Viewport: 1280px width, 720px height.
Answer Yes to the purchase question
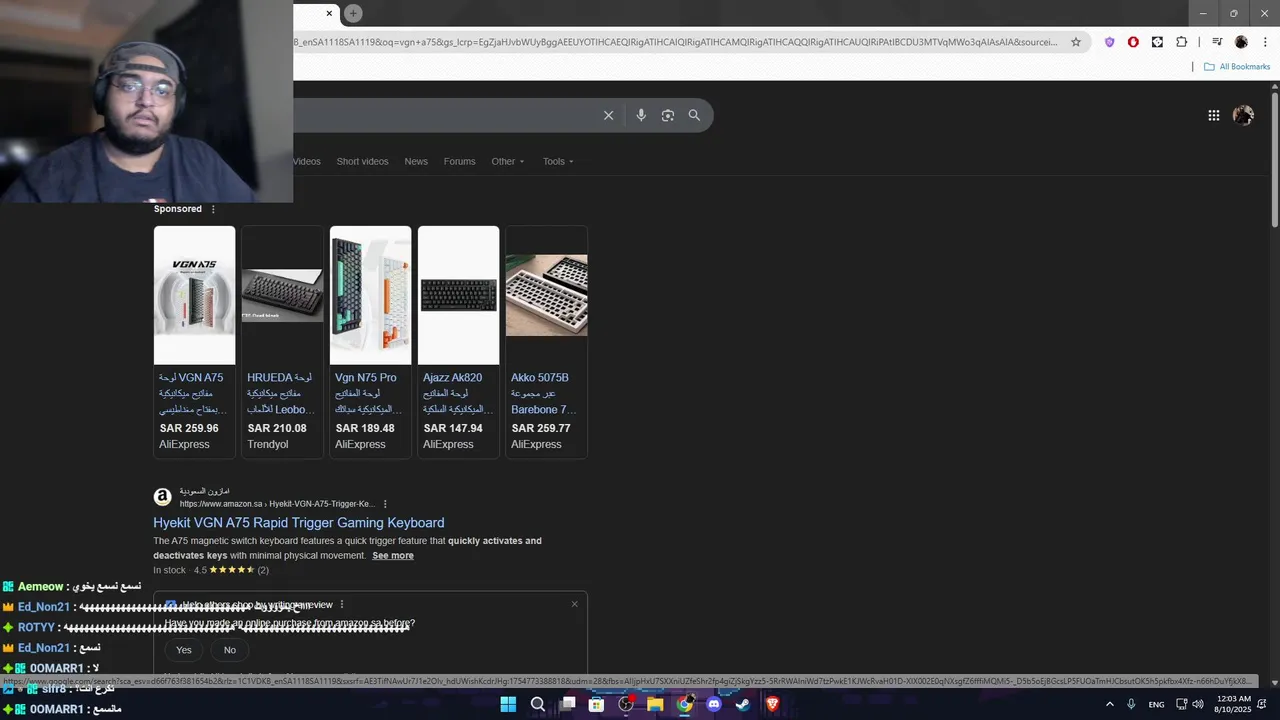point(184,650)
